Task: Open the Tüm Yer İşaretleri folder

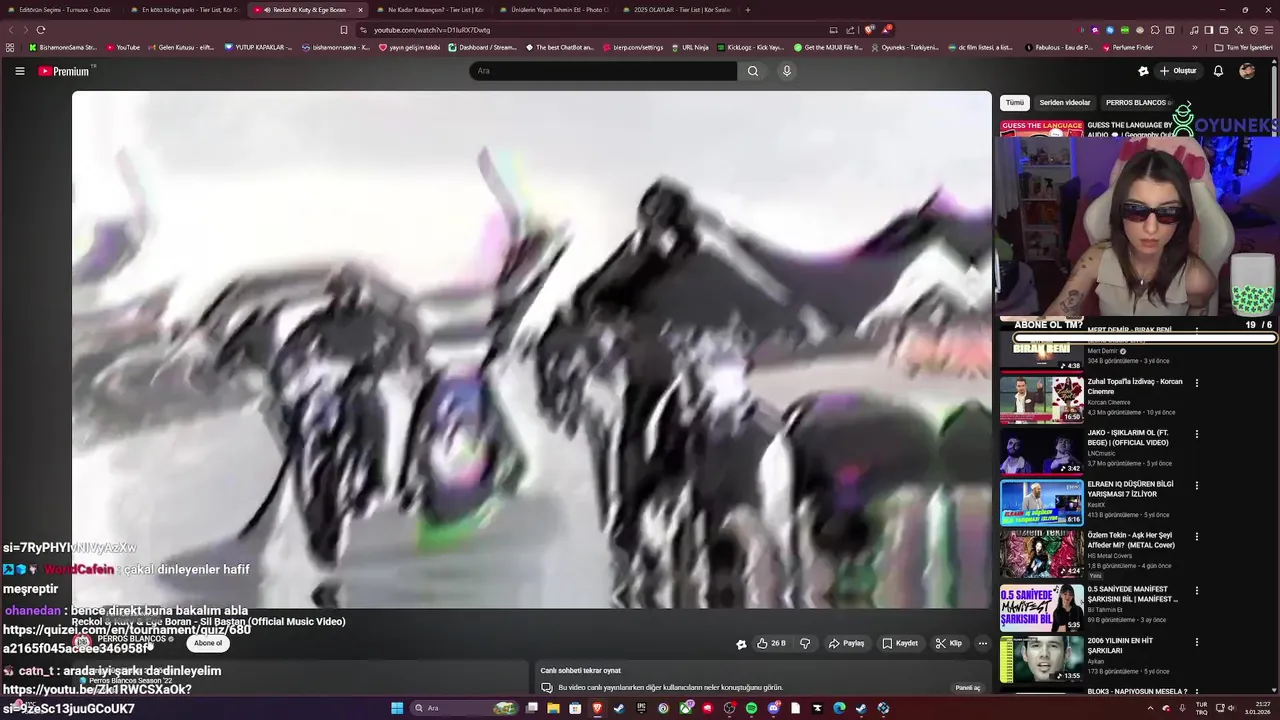Action: [1243, 47]
